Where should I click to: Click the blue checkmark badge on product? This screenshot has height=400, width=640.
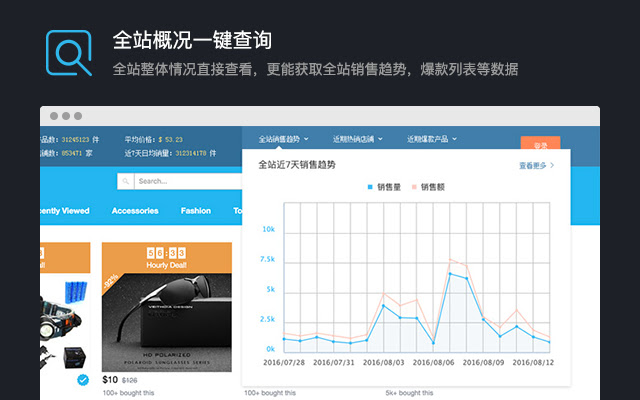[x=82, y=379]
